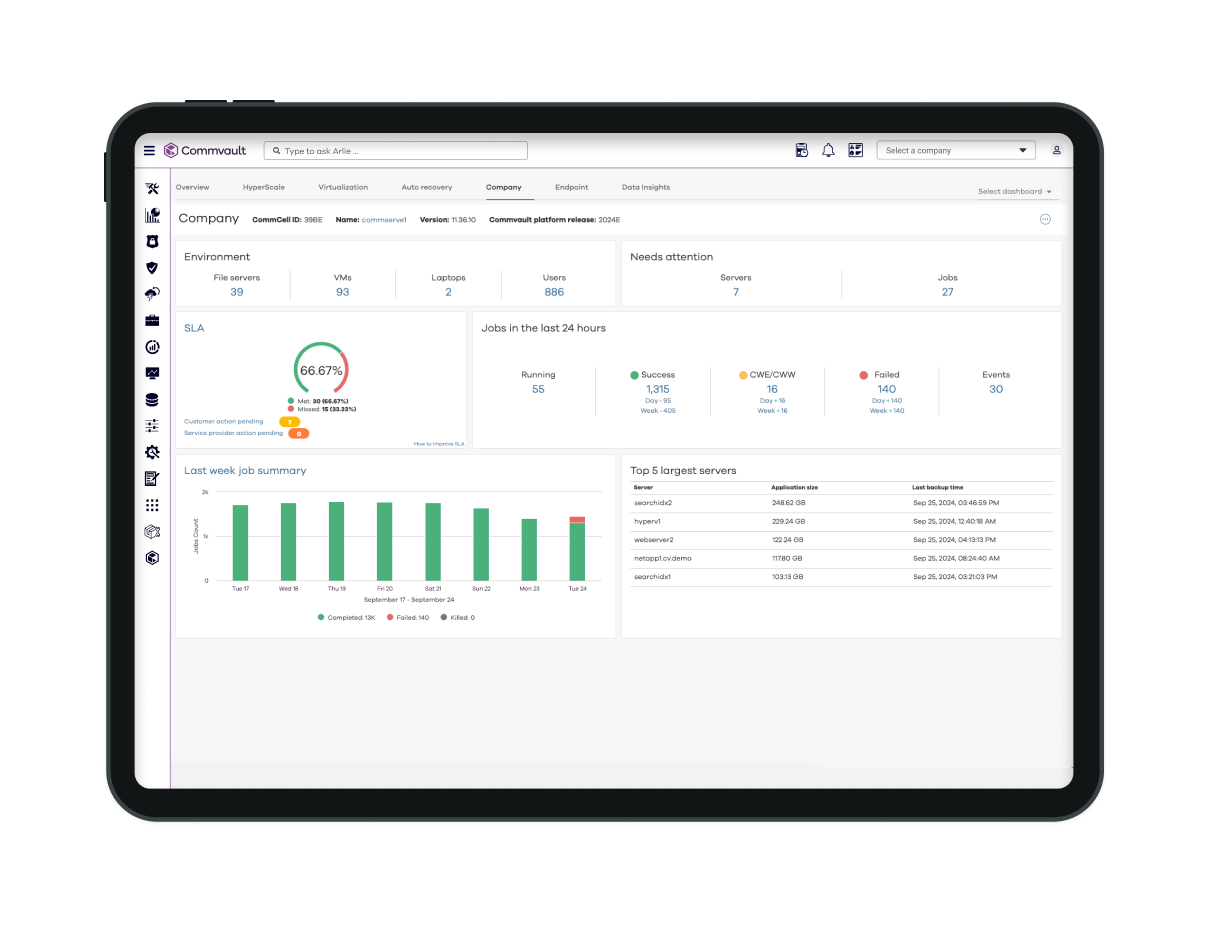Toggle the Failed series in chart legend
Screen dimensions: 1208x929
pos(406,618)
